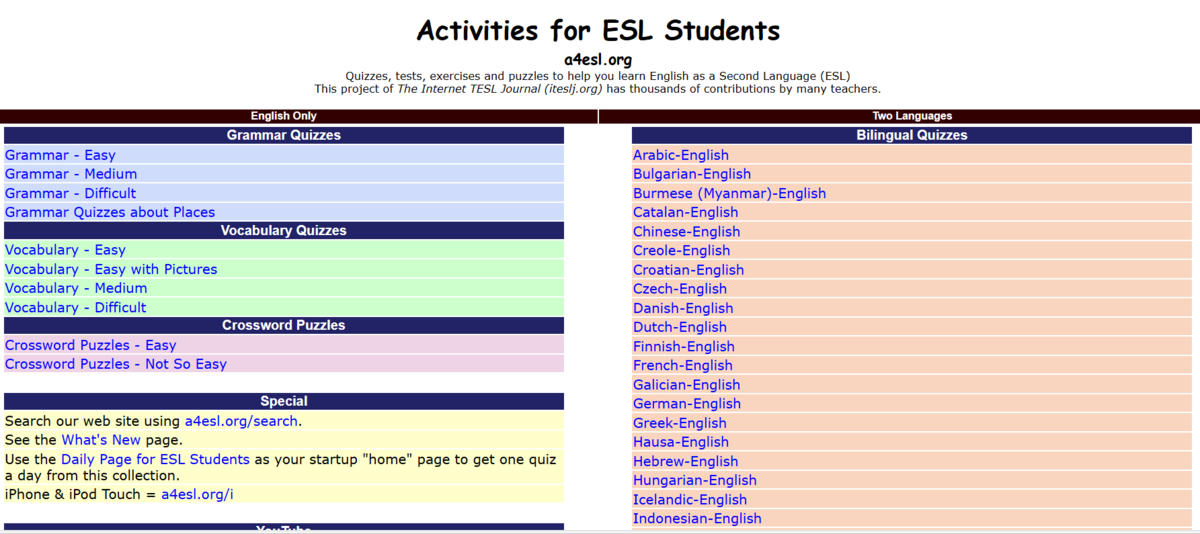1200x534 pixels.
Task: Go to Grammar - Difficult quizzes
Action: coord(70,193)
